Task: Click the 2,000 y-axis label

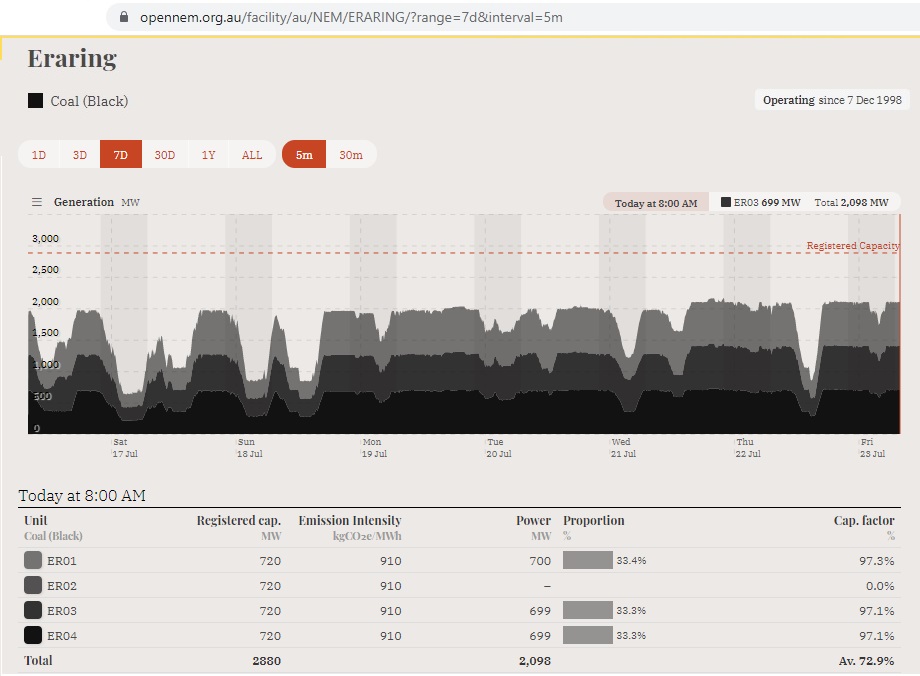Action: [45, 301]
